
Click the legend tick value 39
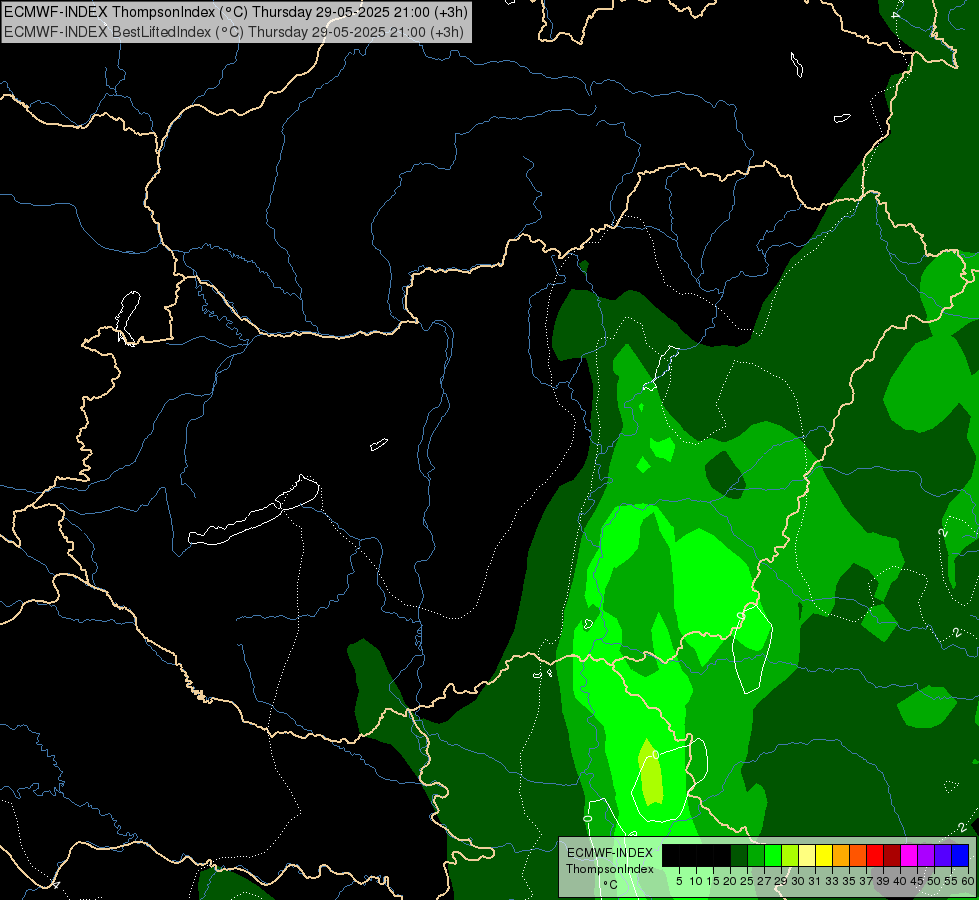point(883,881)
